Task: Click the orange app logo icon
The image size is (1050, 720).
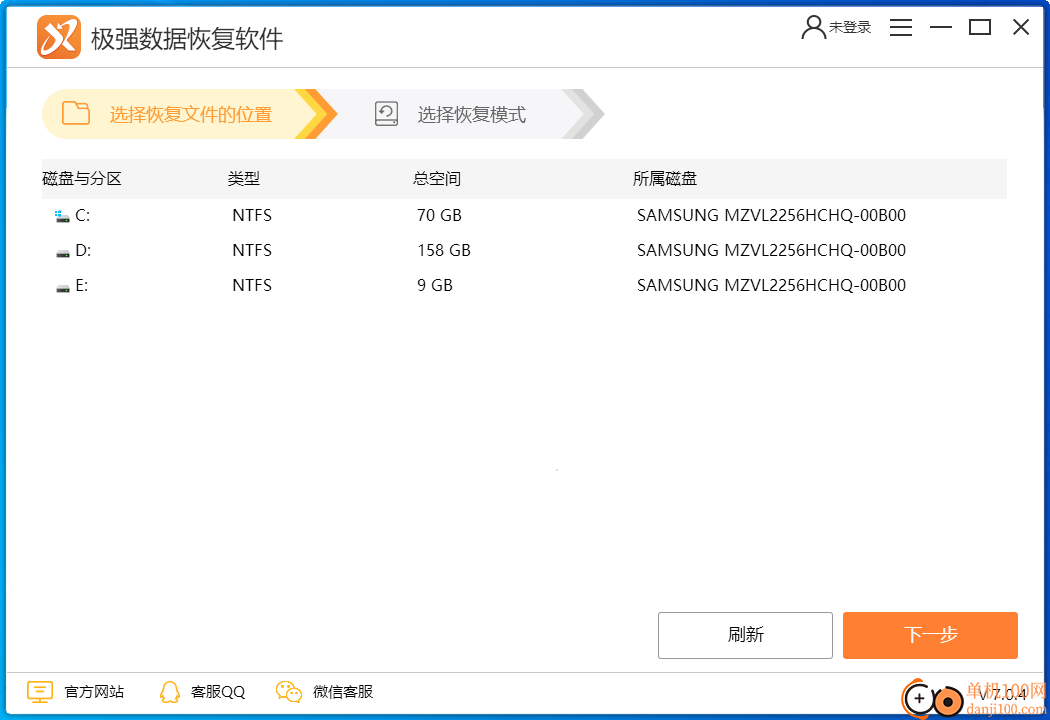Action: tap(59, 37)
